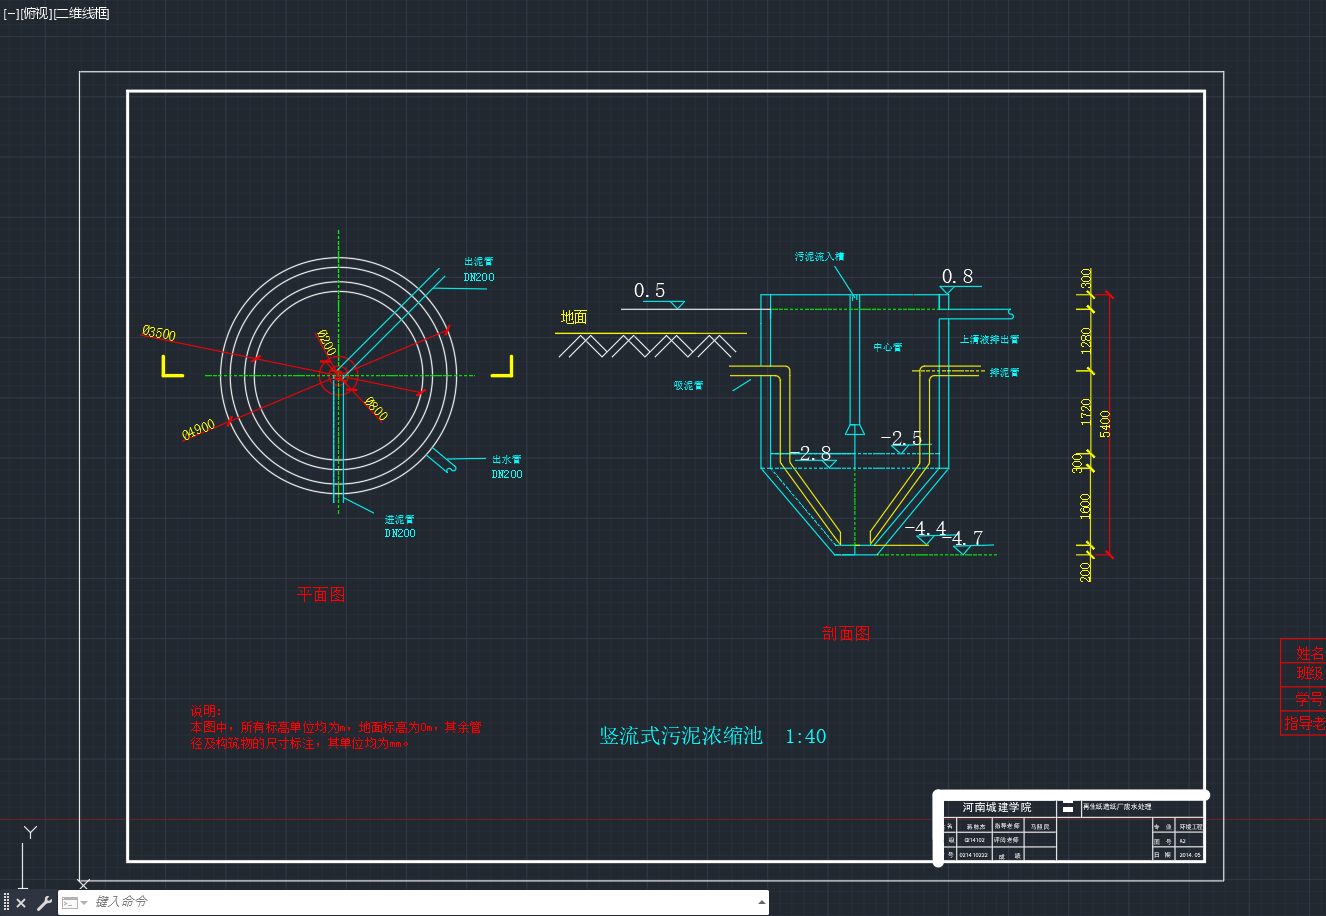Select the 出泥管 label in plan view

click(x=478, y=262)
